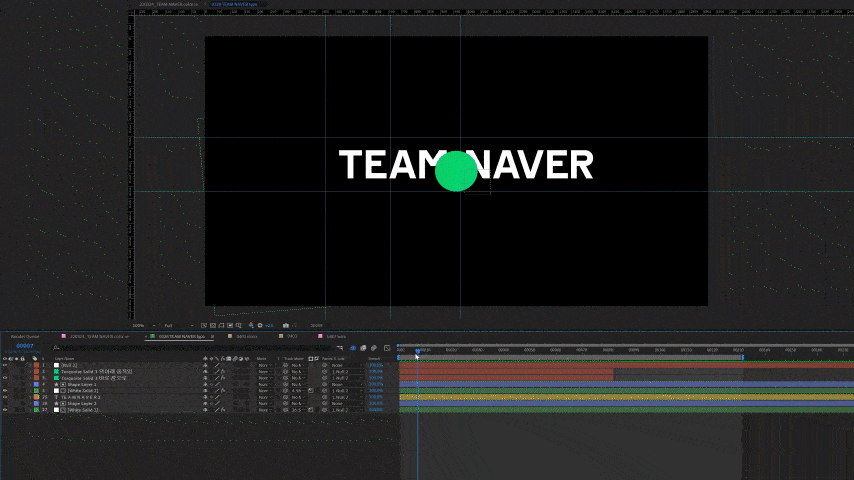Image resolution: width=854 pixels, height=480 pixels.
Task: Toggle visibility of the Null 2 layer
Action: (5, 365)
